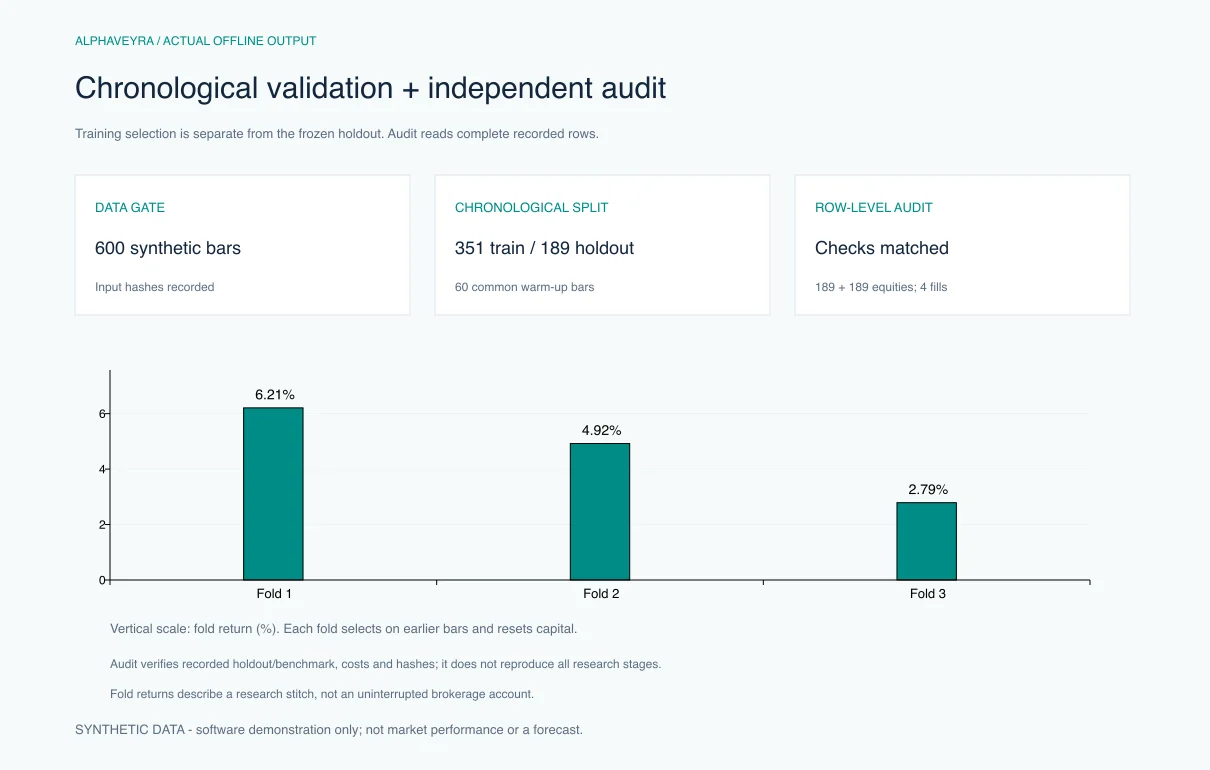Select the 4.92% bar value label
This screenshot has height=770, width=1210.
pos(601,431)
